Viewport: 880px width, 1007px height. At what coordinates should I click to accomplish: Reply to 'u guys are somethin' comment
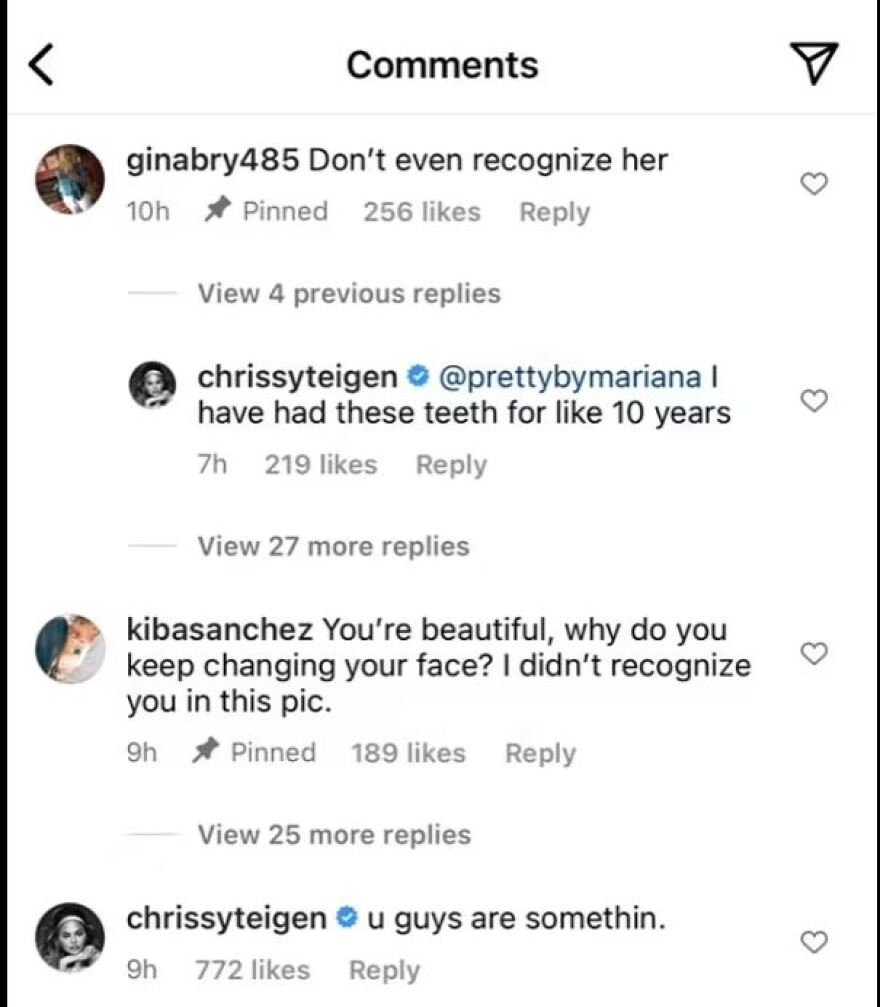(384, 970)
